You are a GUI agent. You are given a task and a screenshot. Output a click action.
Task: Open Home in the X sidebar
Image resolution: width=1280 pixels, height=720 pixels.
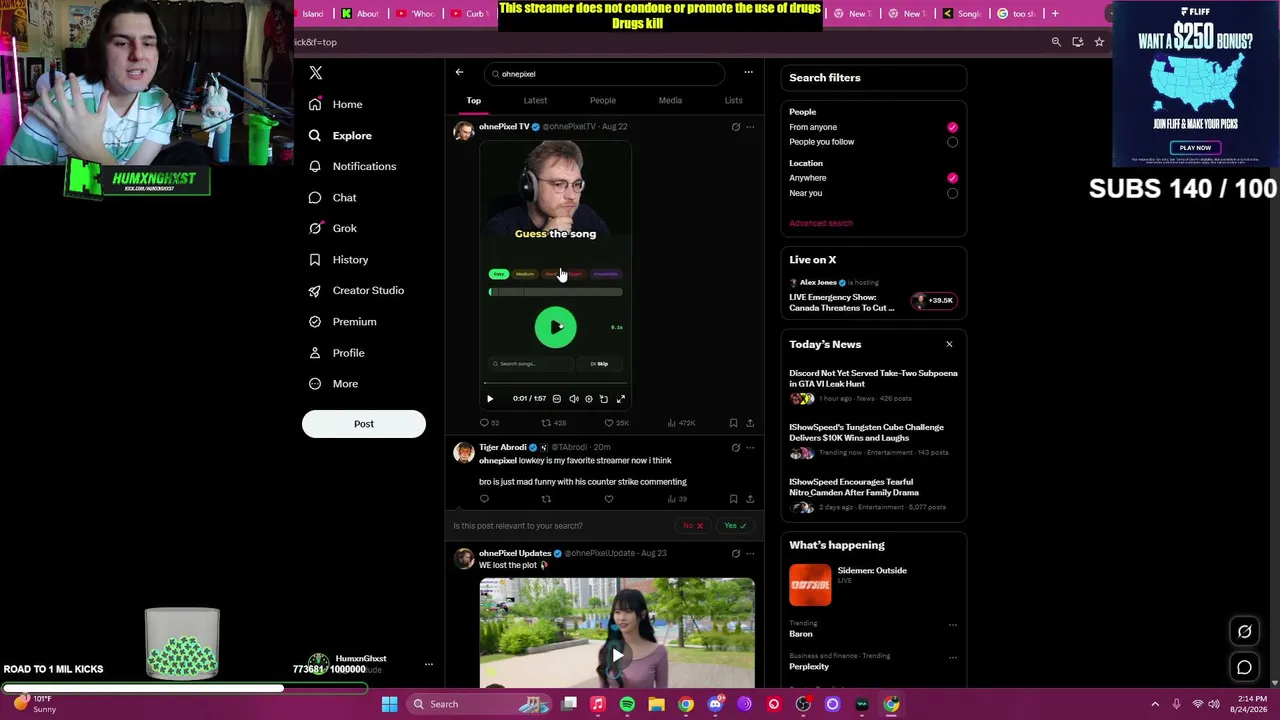336,104
